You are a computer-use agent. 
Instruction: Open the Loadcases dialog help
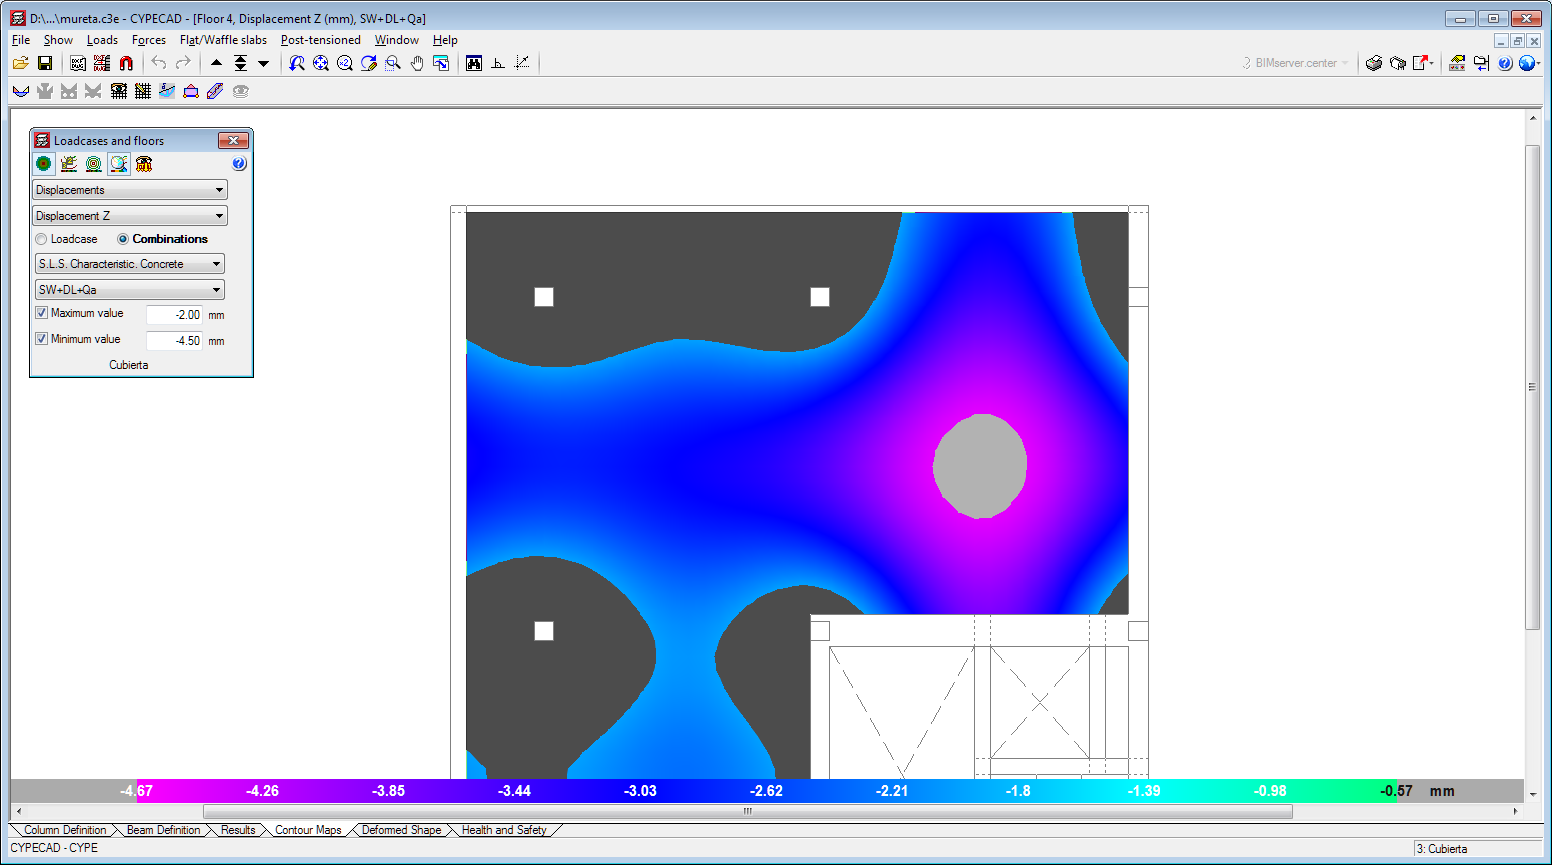tap(237, 164)
